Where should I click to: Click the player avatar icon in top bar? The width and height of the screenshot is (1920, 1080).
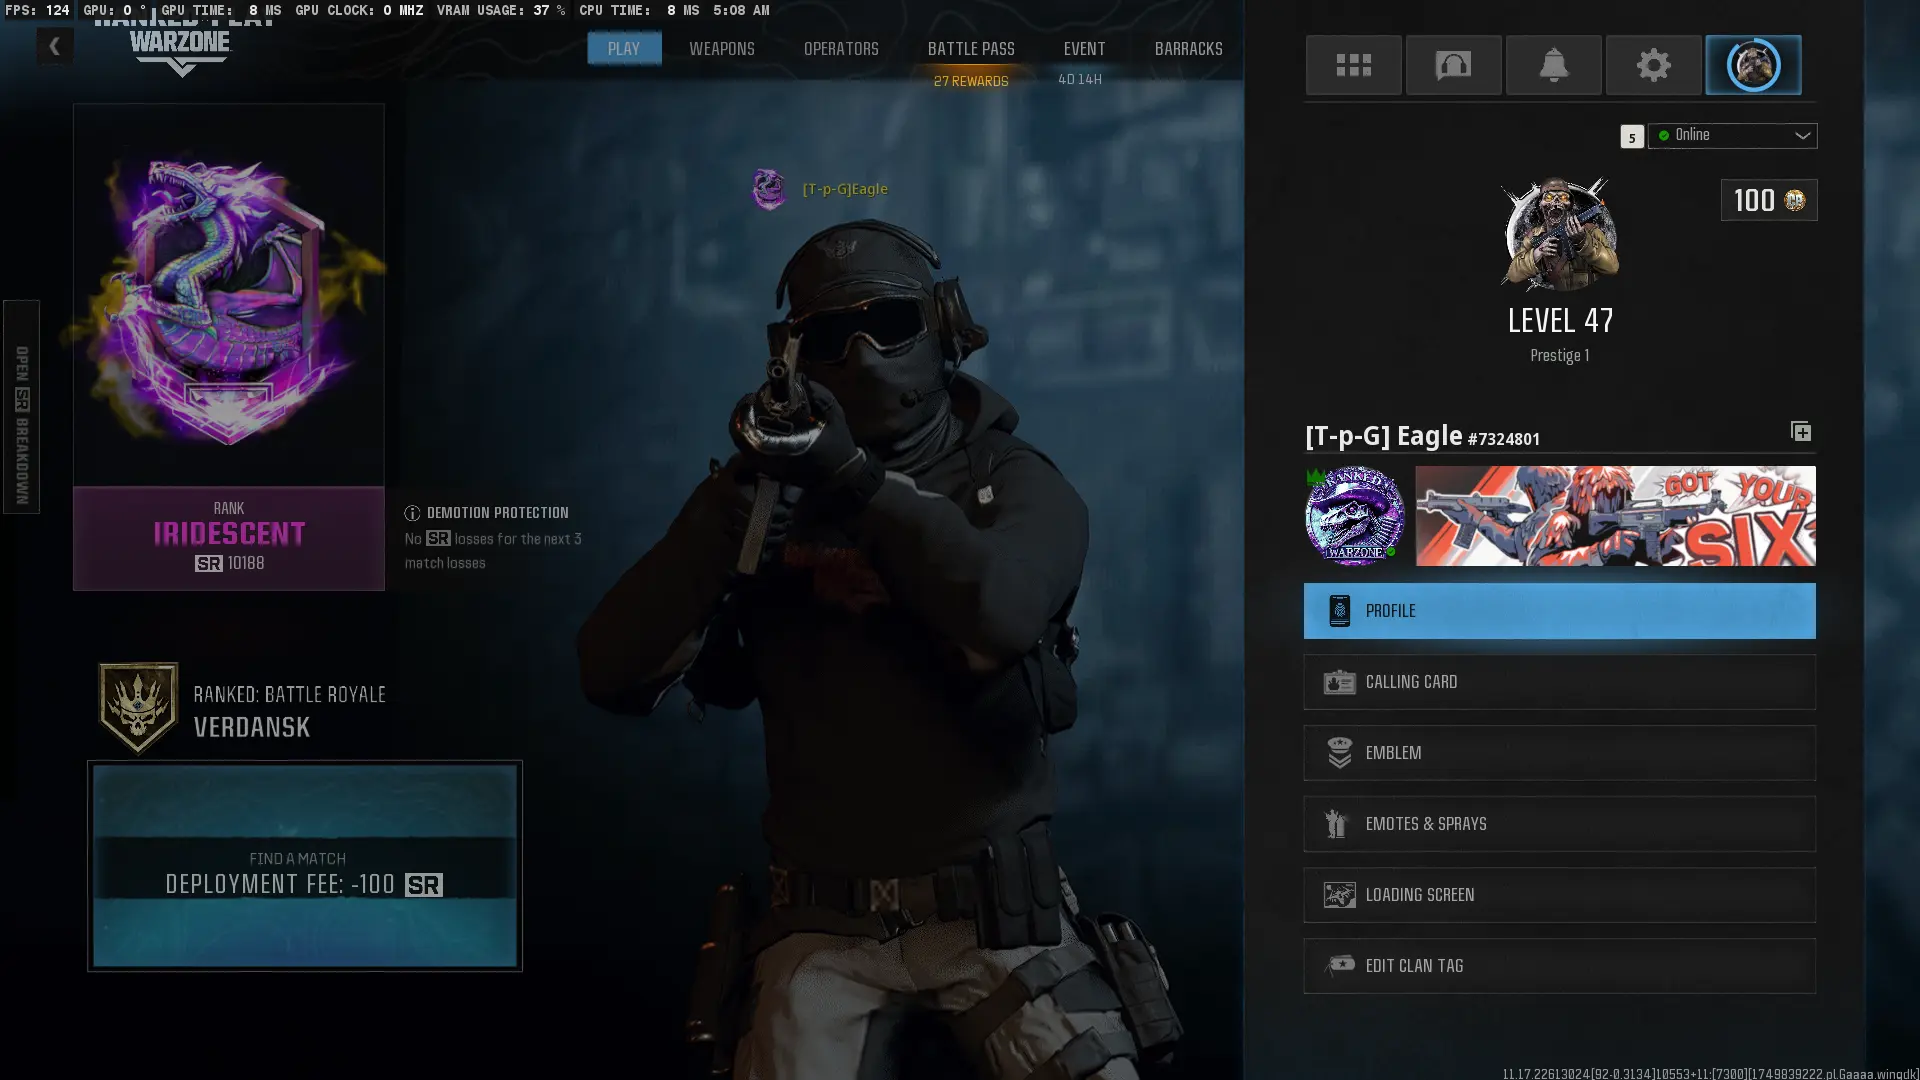click(1753, 65)
